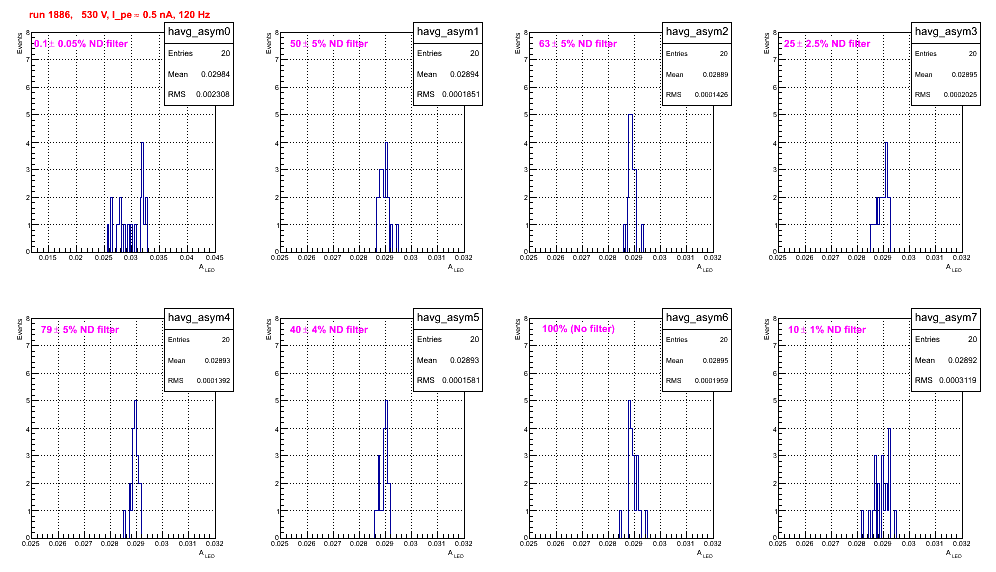Click Mean value 0.02893 in havg_asym4
The width and height of the screenshot is (996, 572).
pos(217,360)
